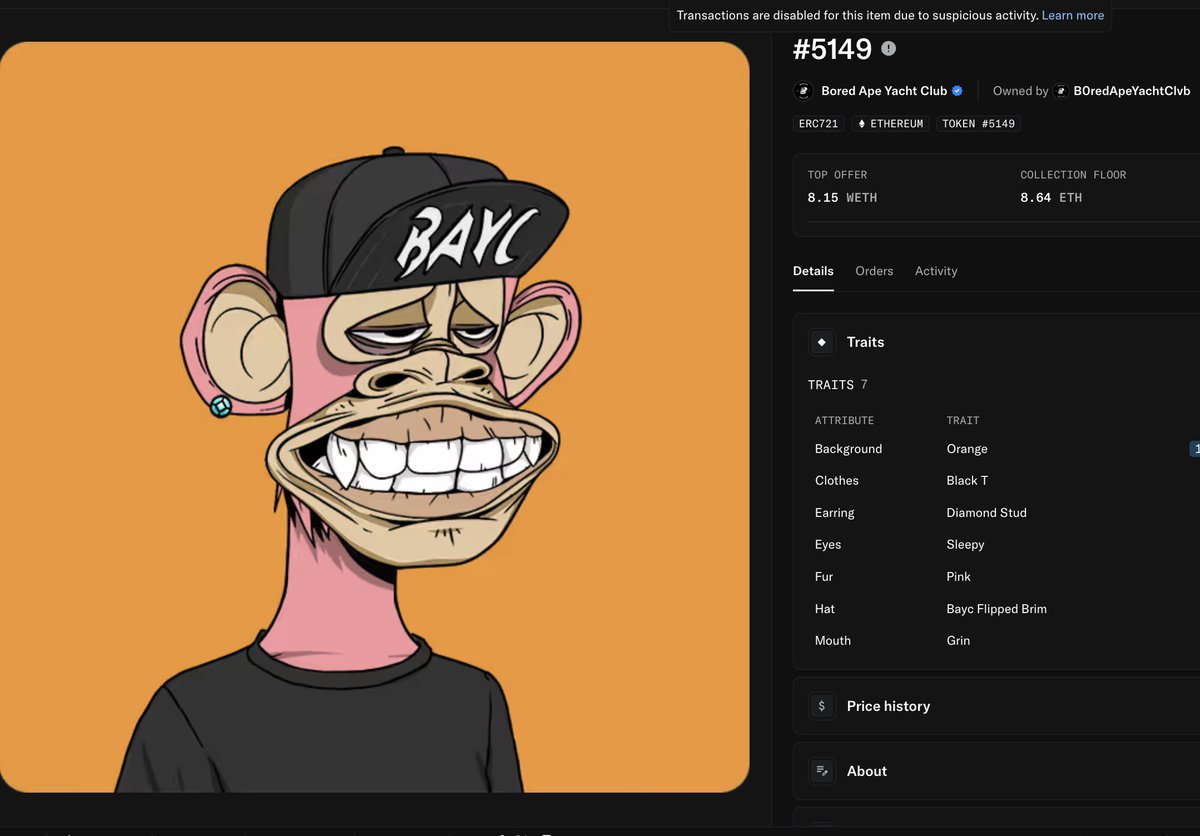Click the dollar Price history icon

pyautogui.click(x=822, y=706)
